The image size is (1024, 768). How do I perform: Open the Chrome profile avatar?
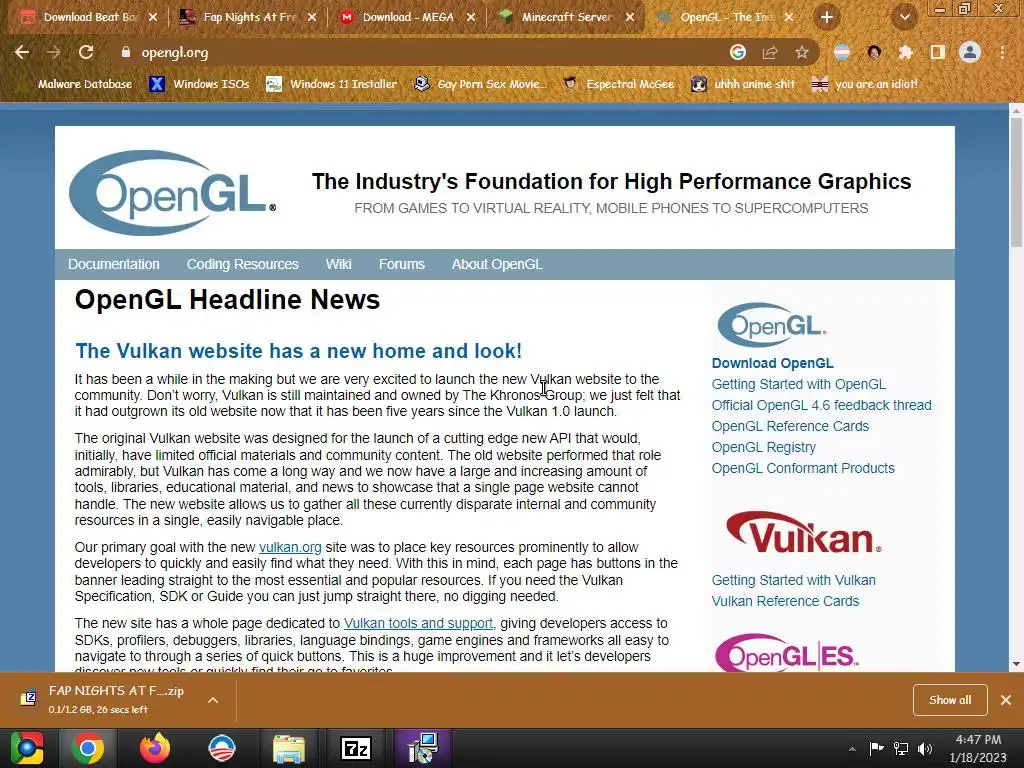pyautogui.click(x=970, y=52)
